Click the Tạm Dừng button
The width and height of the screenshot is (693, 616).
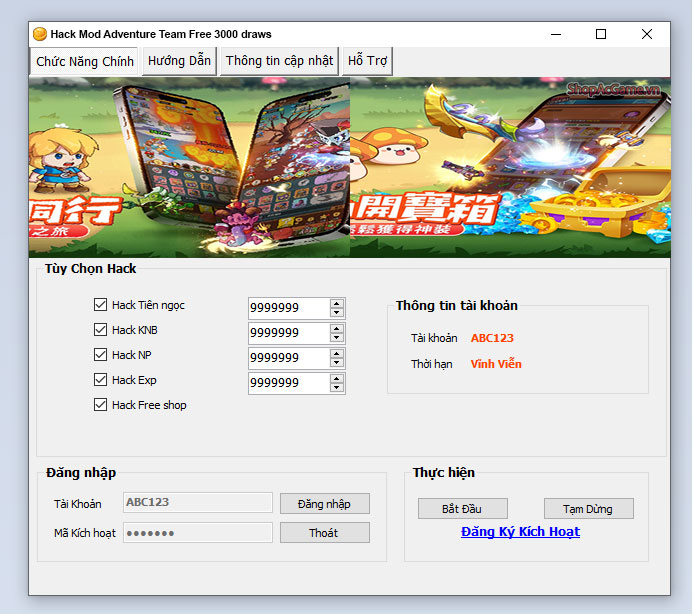point(588,509)
